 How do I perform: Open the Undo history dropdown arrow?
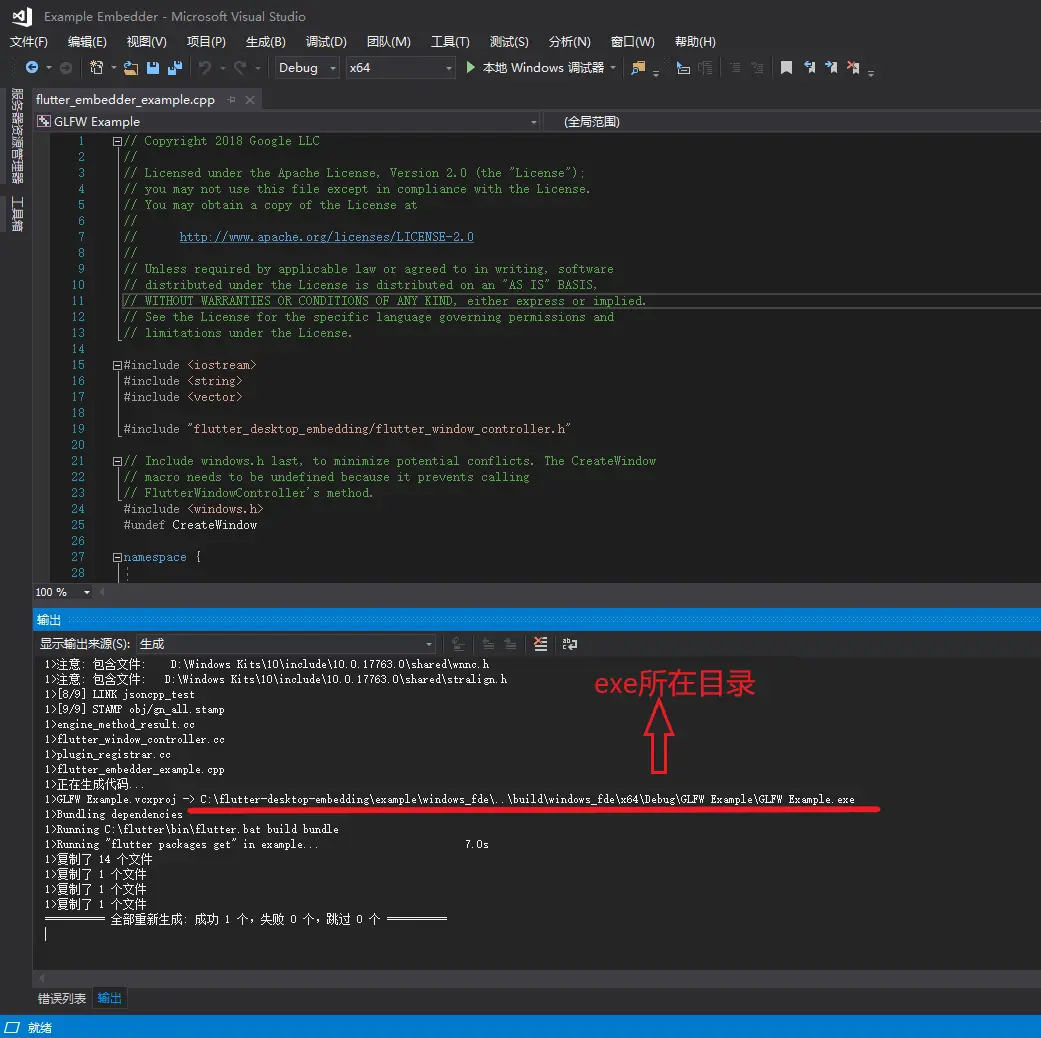pyautogui.click(x=222, y=67)
